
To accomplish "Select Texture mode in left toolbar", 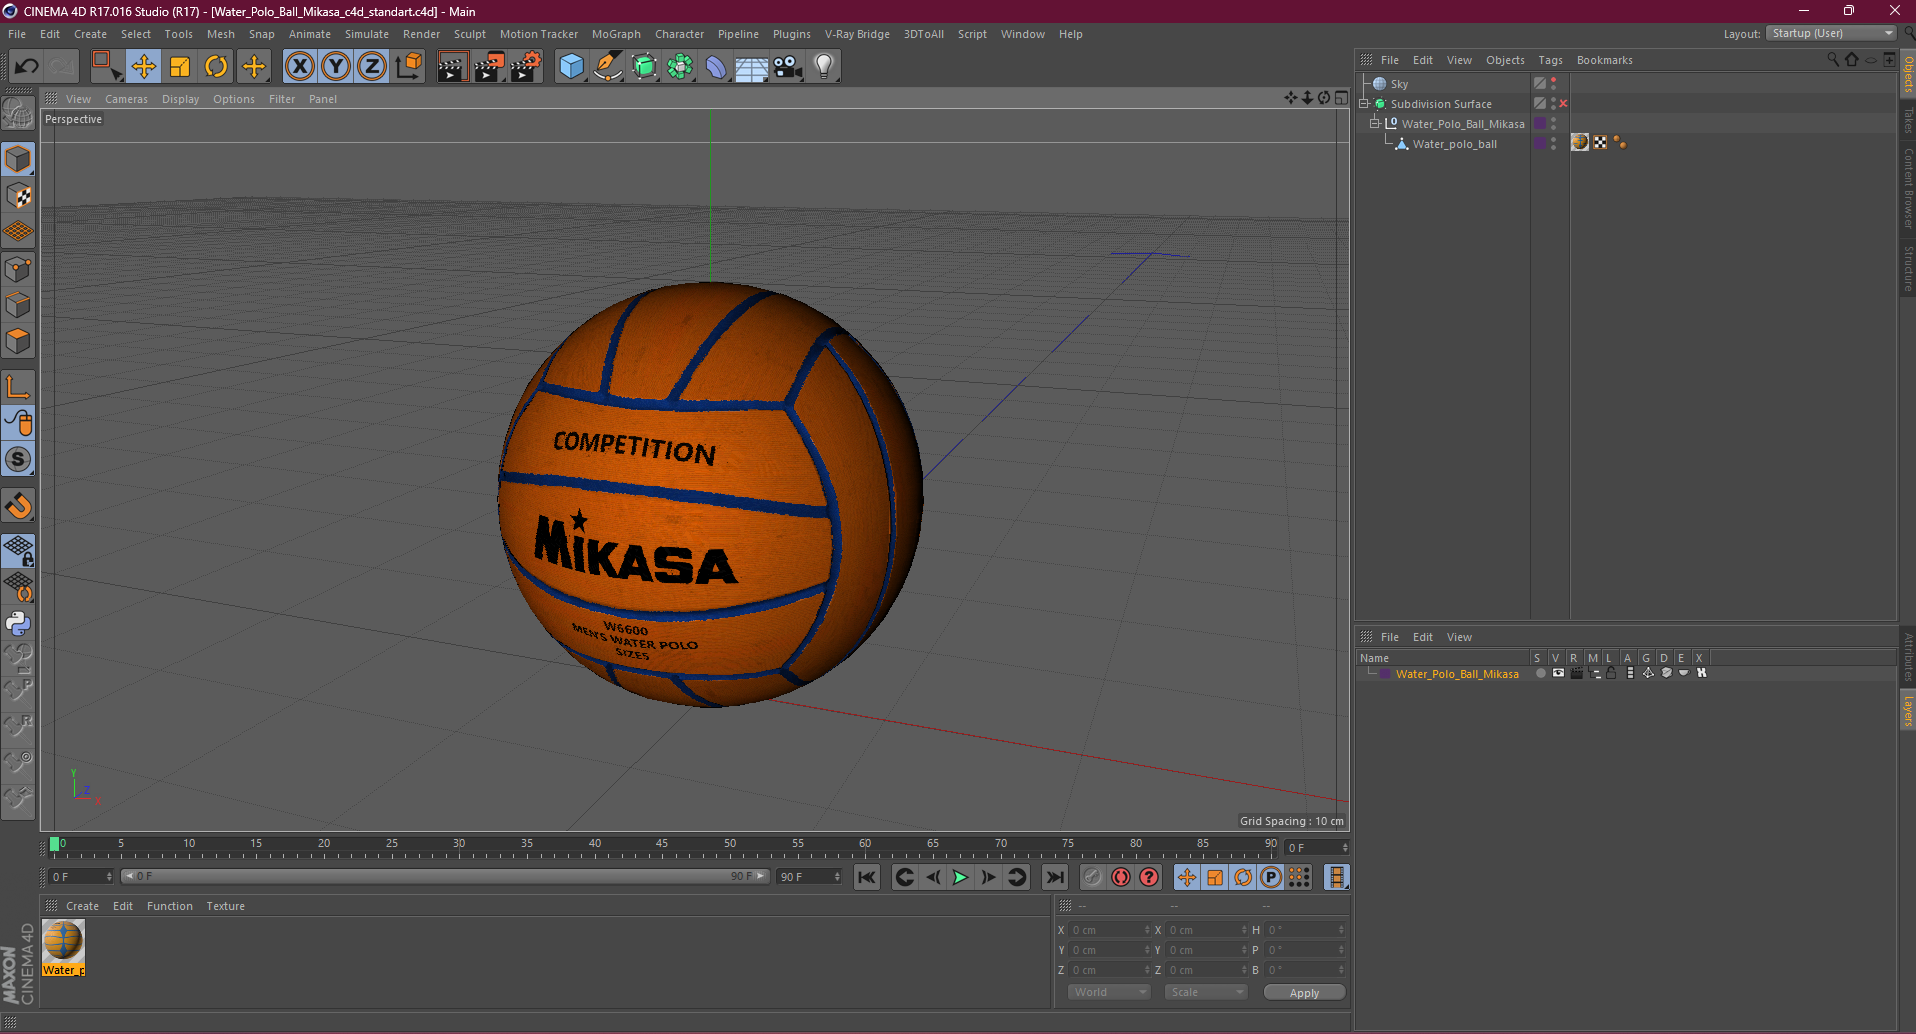I will tap(18, 196).
